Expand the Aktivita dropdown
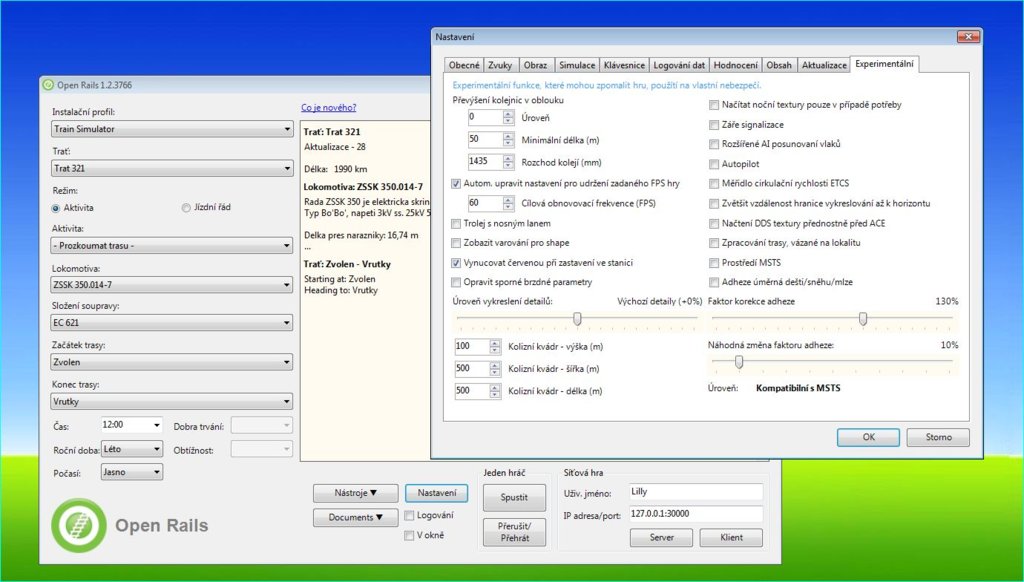The height and width of the screenshot is (582, 1024). pyautogui.click(x=172, y=246)
